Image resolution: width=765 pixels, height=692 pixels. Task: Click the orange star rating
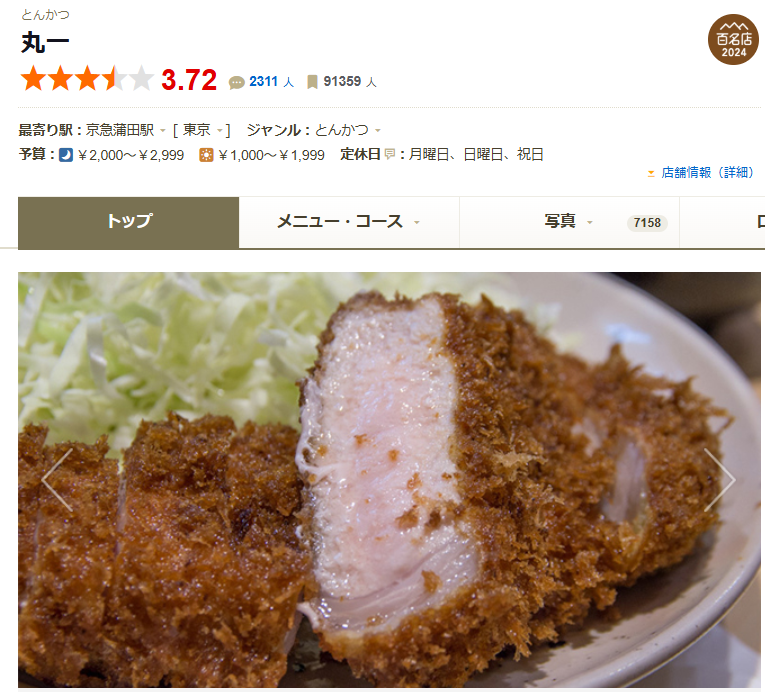[x=87, y=79]
